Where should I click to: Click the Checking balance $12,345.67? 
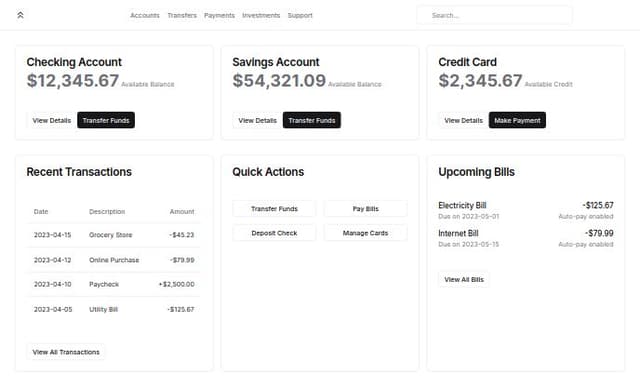[x=73, y=80]
